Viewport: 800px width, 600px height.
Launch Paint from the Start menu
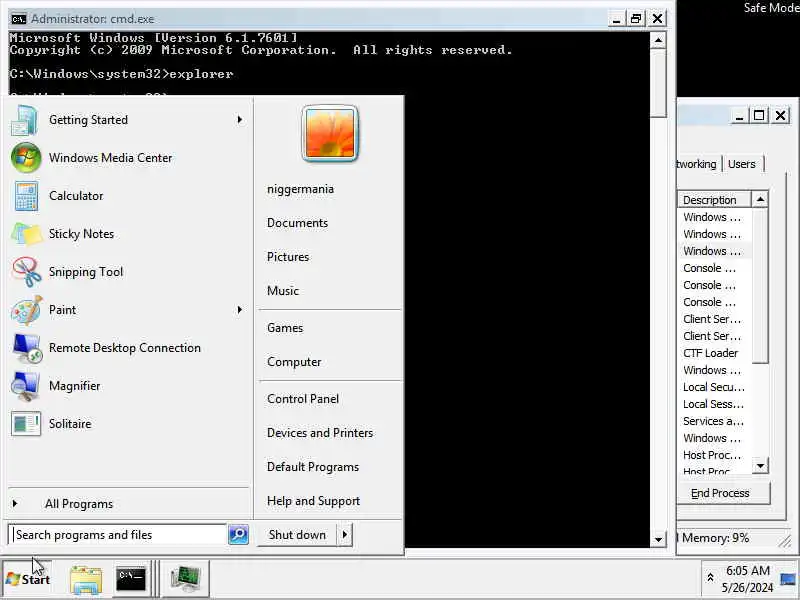[x=128, y=310]
